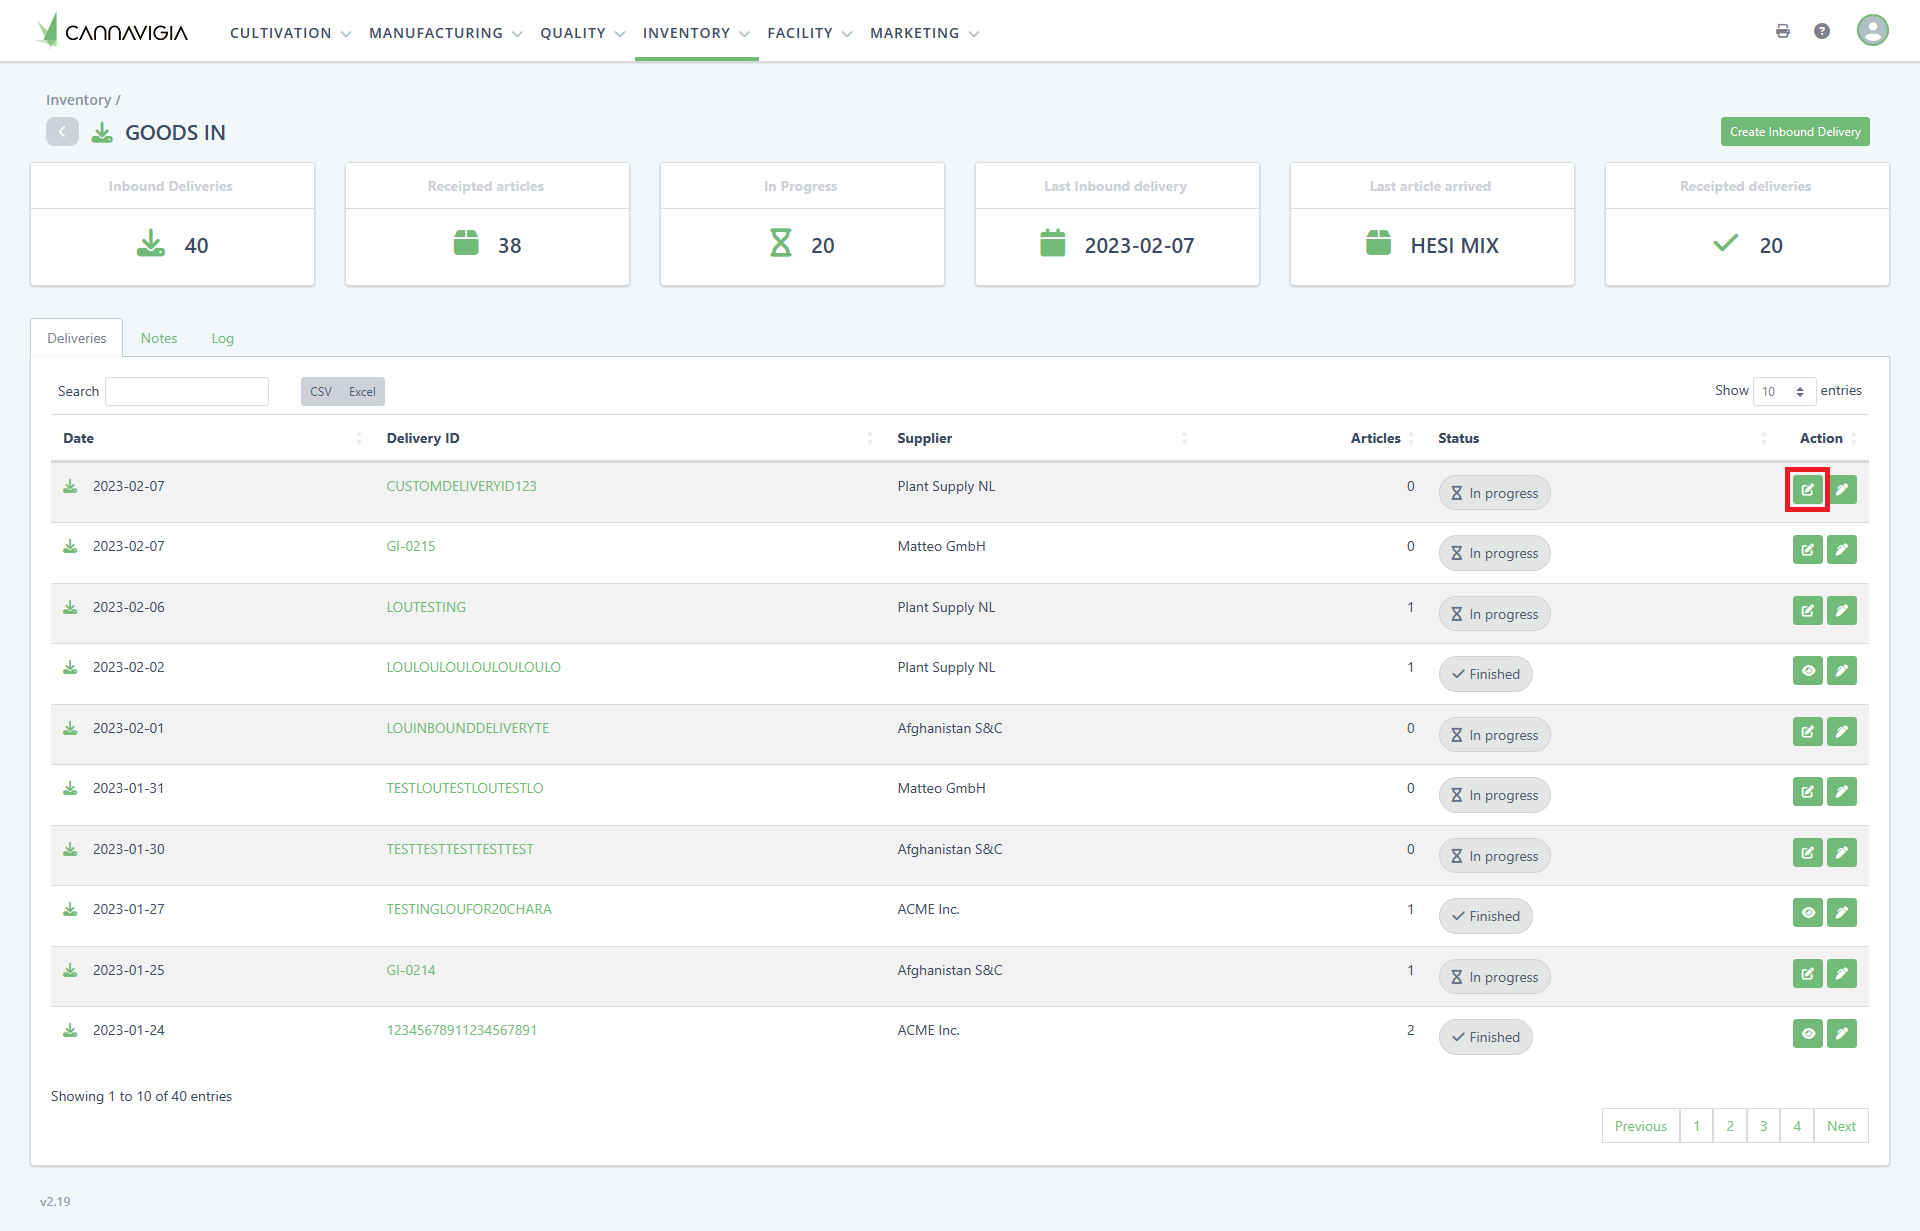Screen dimensions: 1920x1231
Task: Click eye icon for 12345678911234567891 row
Action: (x=1807, y=1034)
